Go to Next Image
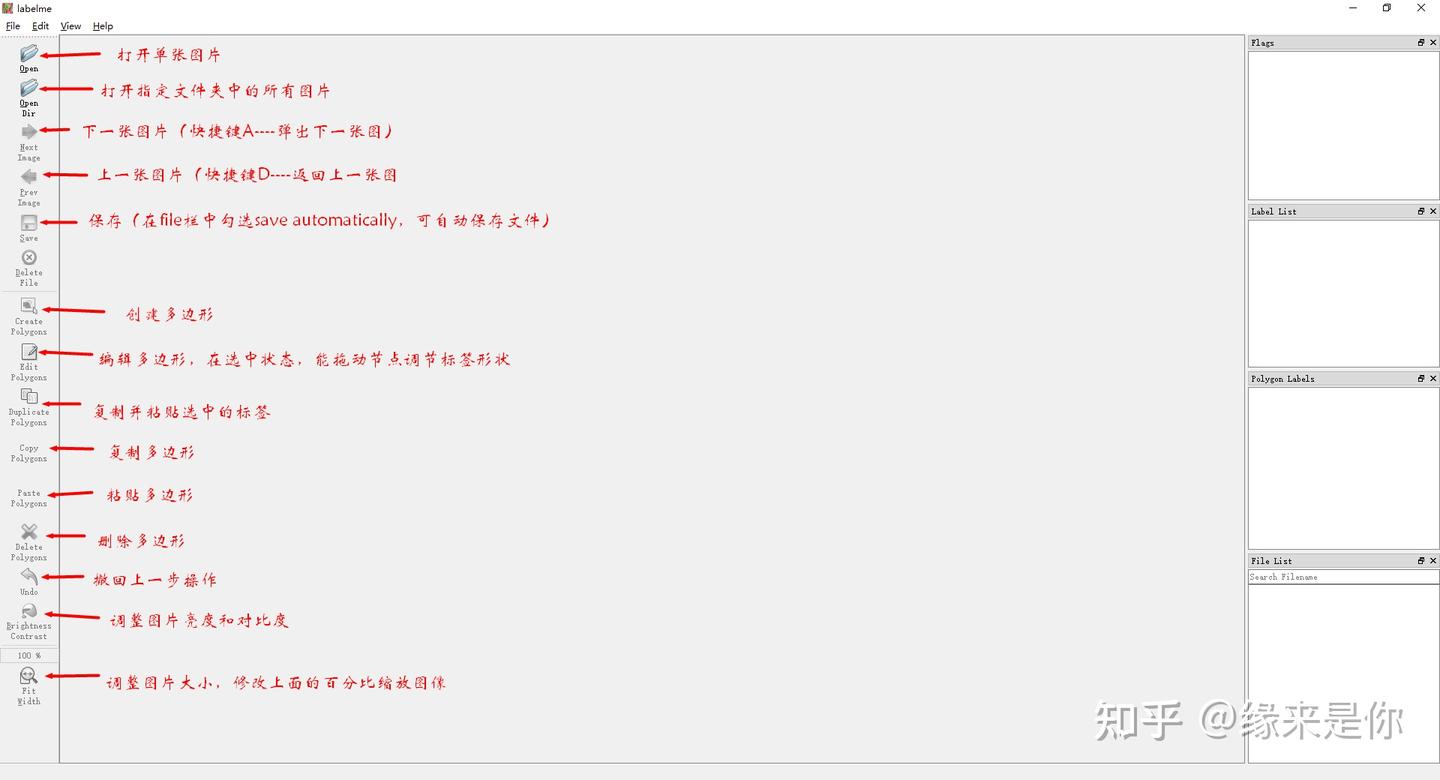 [x=29, y=132]
